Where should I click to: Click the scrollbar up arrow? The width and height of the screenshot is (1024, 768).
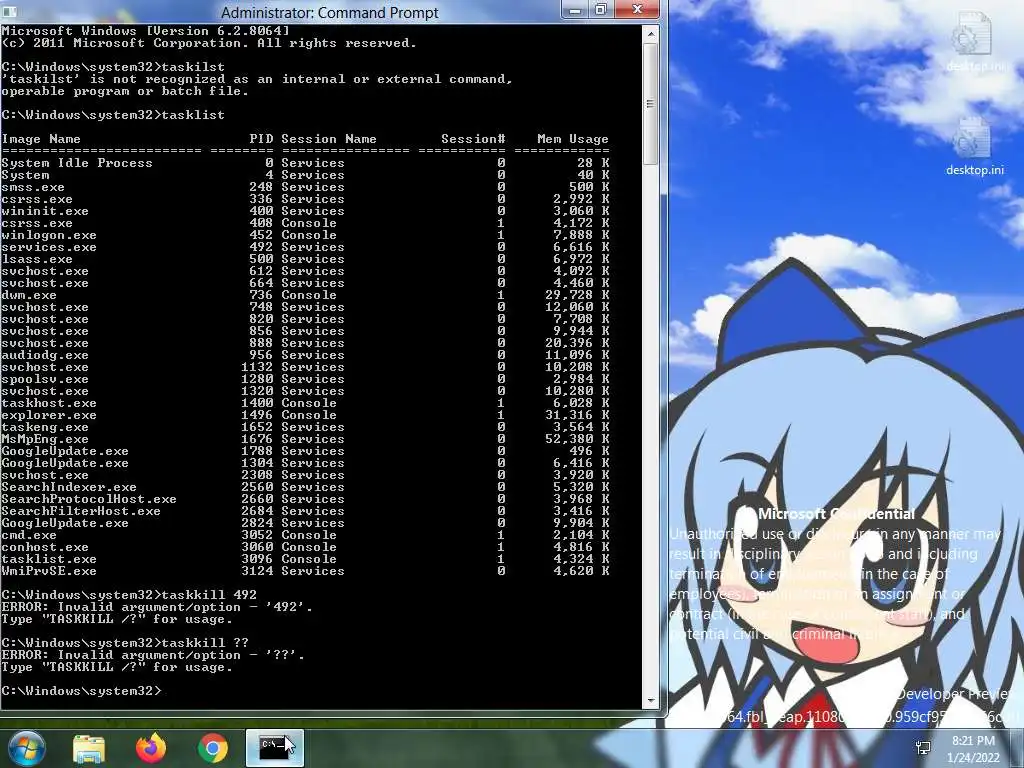pyautogui.click(x=650, y=33)
